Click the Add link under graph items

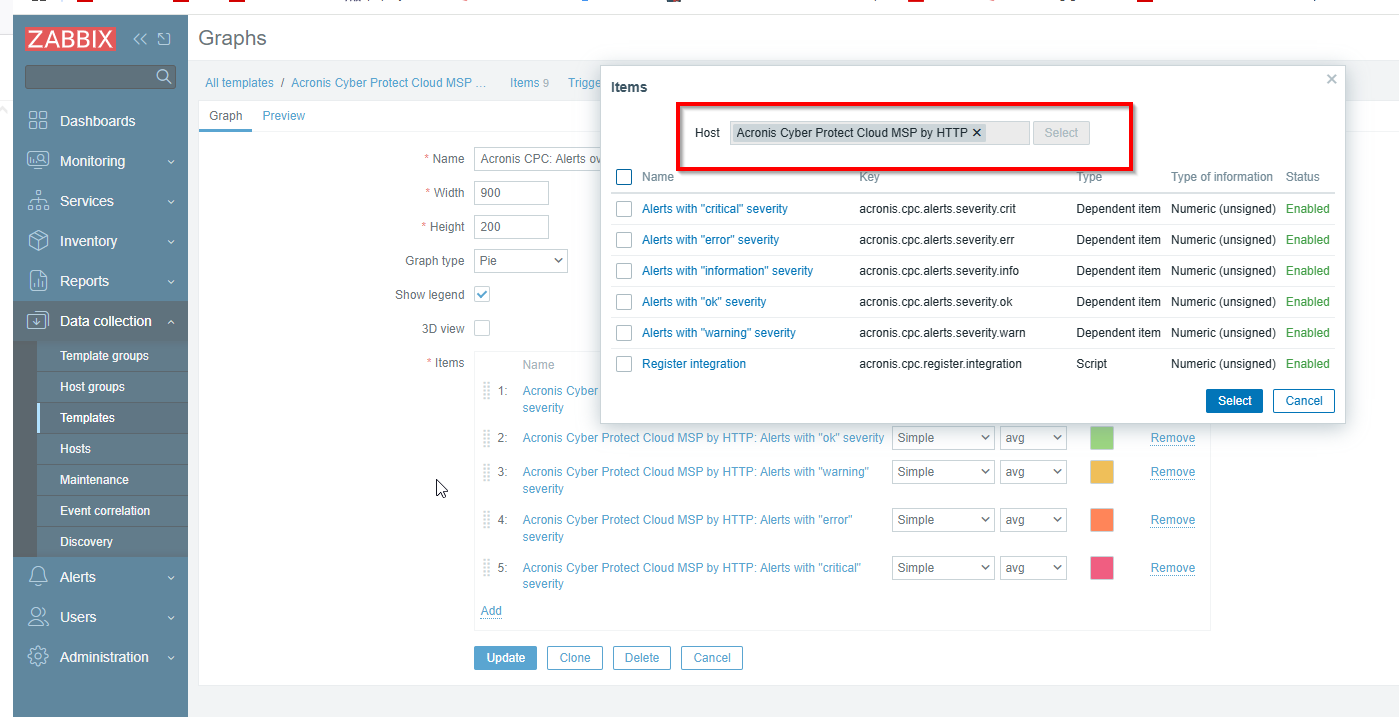[491, 611]
